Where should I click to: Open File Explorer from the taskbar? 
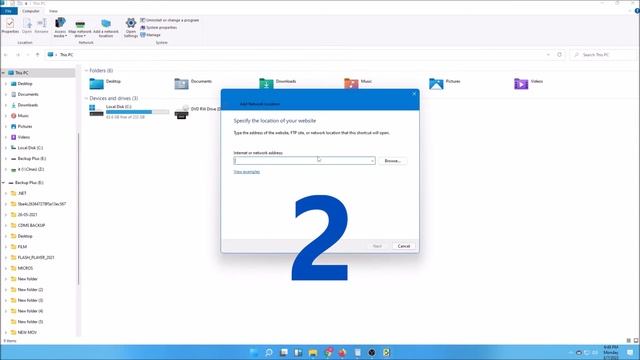point(313,352)
